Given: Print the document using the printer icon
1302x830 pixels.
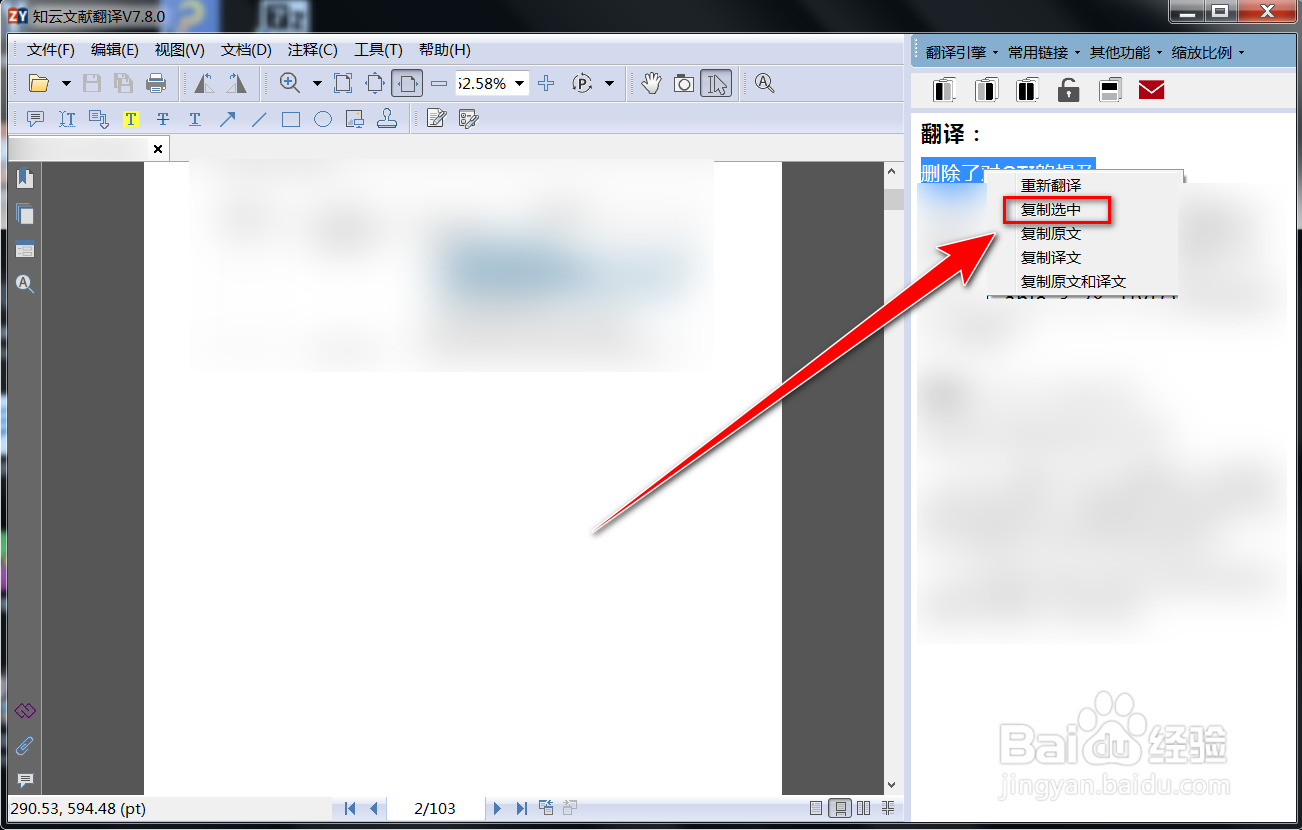Looking at the screenshot, I should [x=156, y=84].
